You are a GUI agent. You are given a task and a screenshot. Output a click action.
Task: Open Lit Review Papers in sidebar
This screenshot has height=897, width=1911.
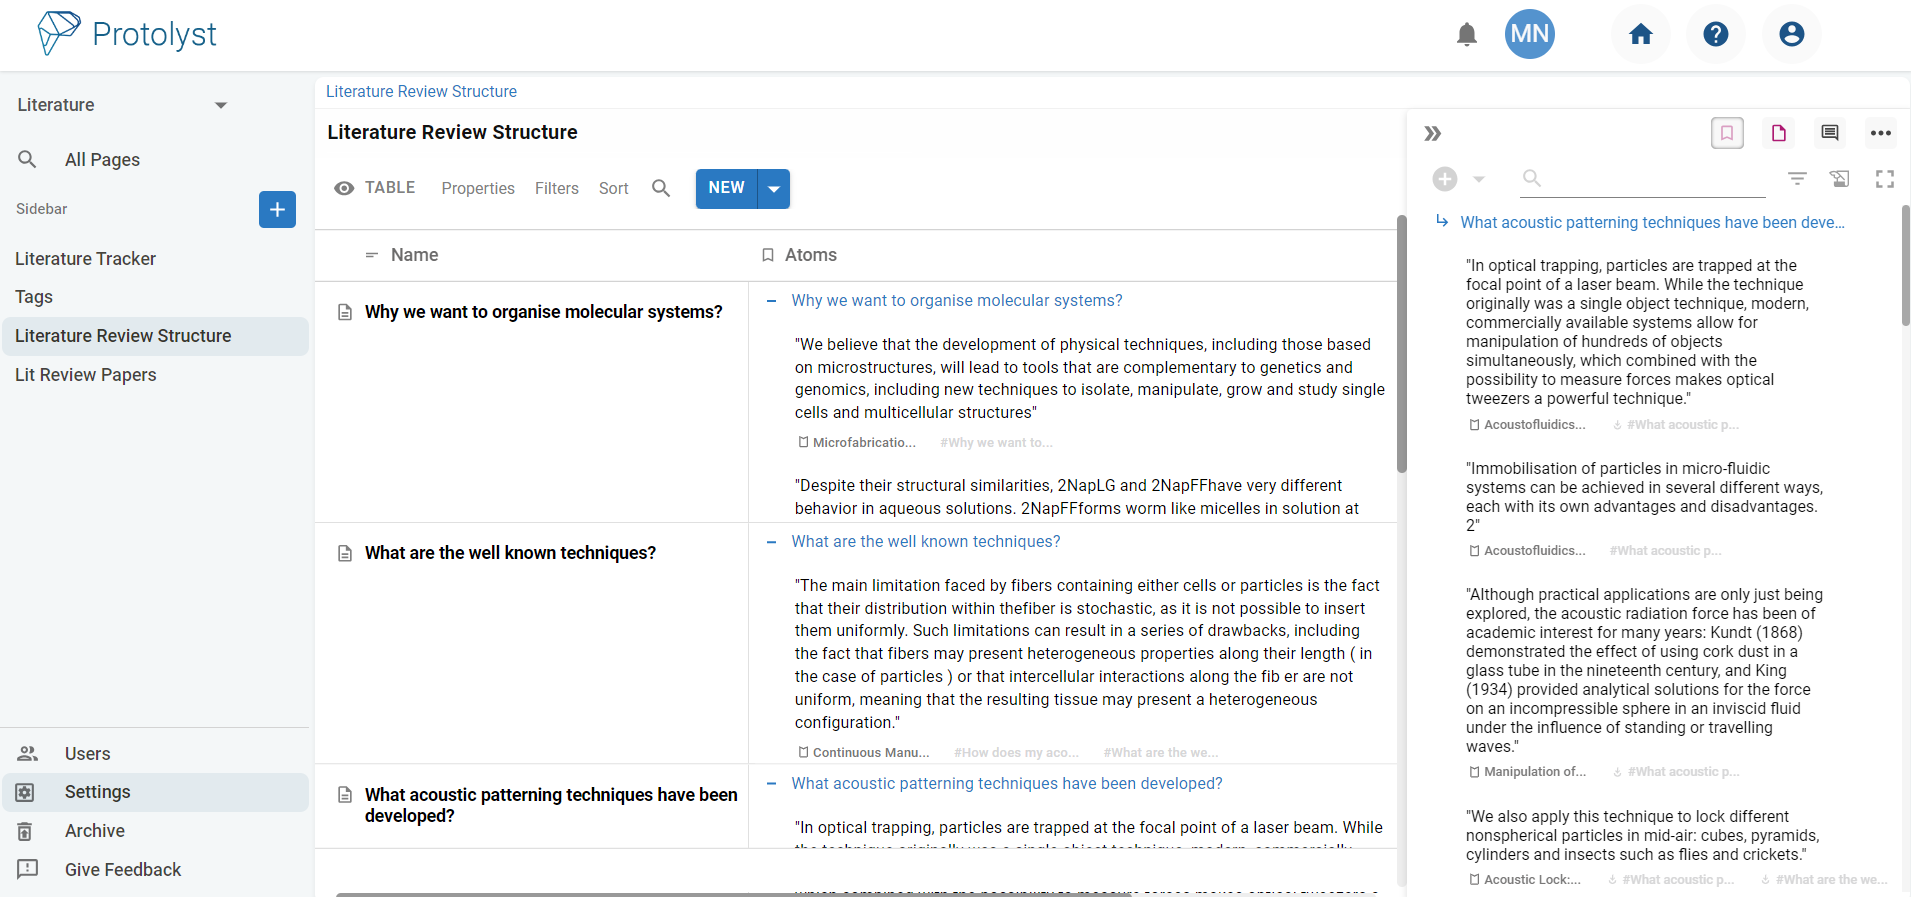pyautogui.click(x=86, y=375)
